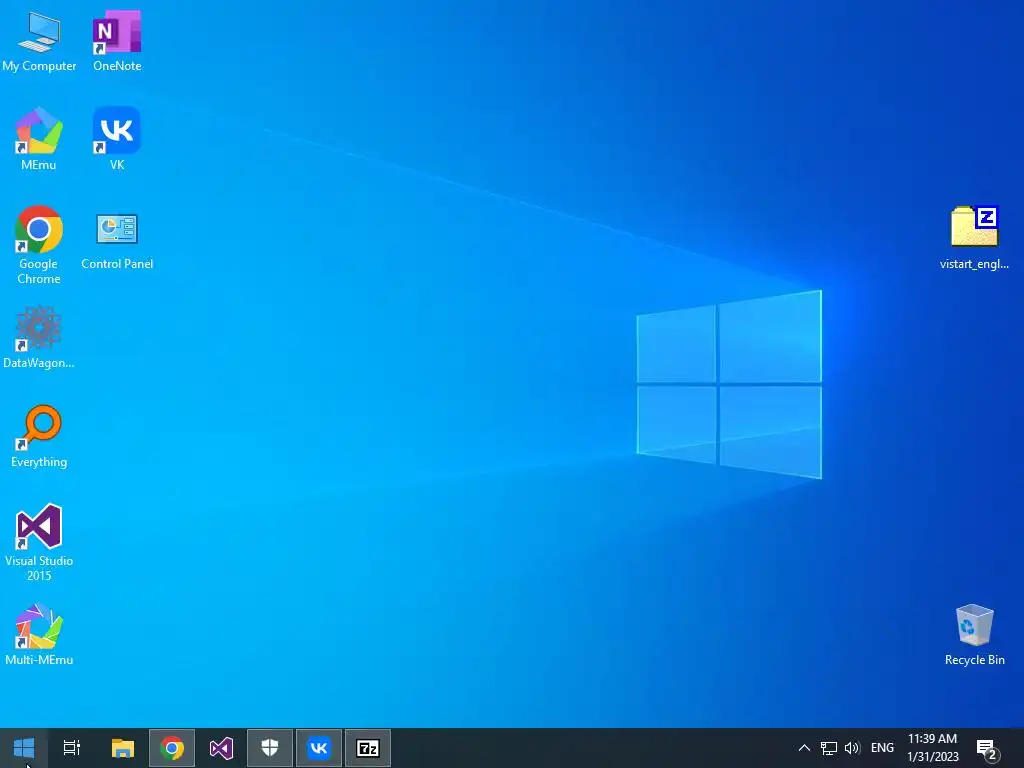
Task: Select the Multi-MEmu desktop shortcut
Action: click(39, 635)
